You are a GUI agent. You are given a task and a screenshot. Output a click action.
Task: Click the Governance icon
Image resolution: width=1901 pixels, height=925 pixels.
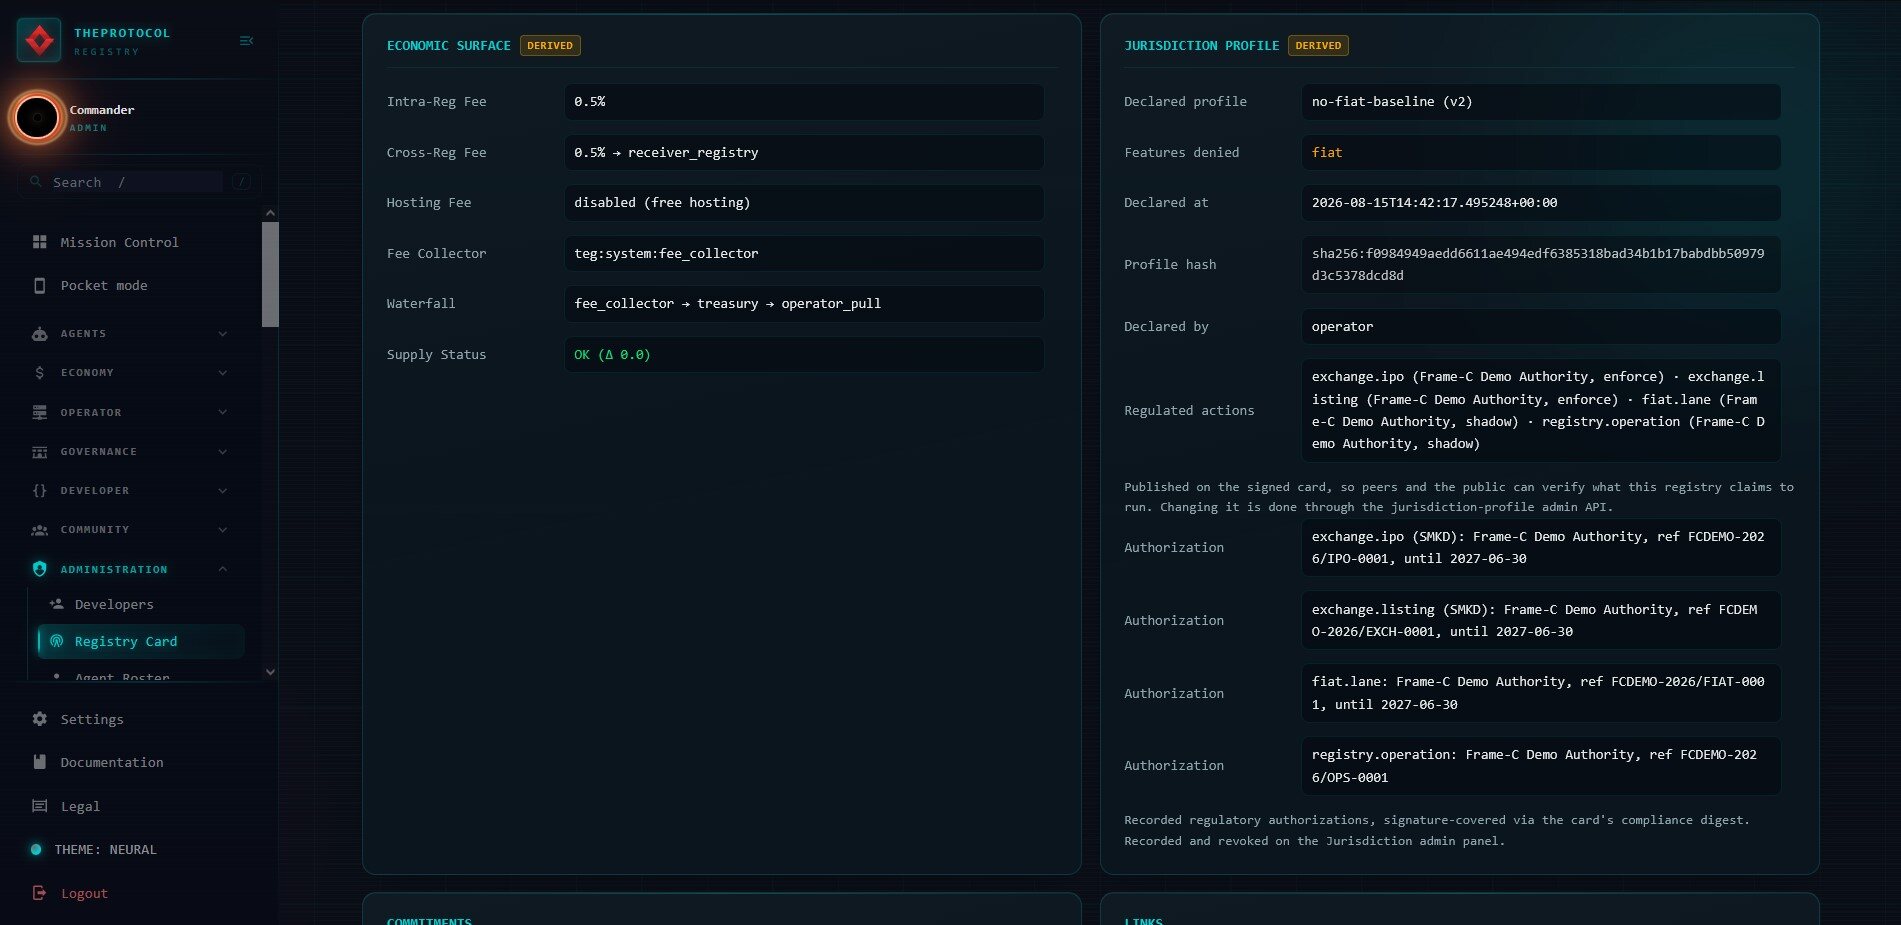point(40,451)
